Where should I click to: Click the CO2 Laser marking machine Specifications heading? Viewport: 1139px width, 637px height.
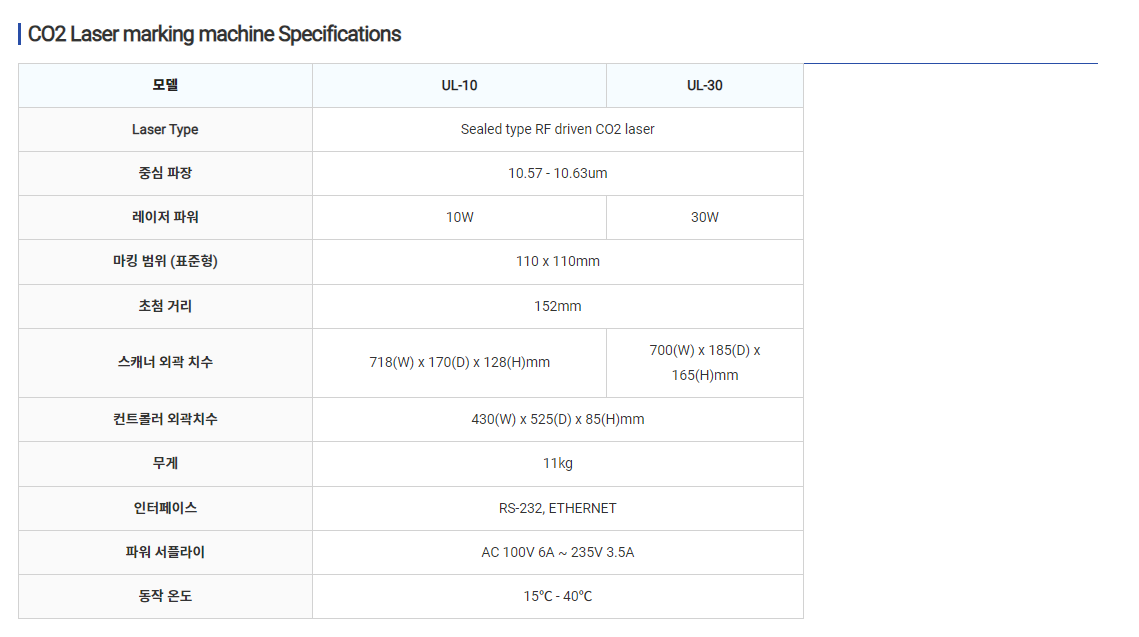click(214, 34)
